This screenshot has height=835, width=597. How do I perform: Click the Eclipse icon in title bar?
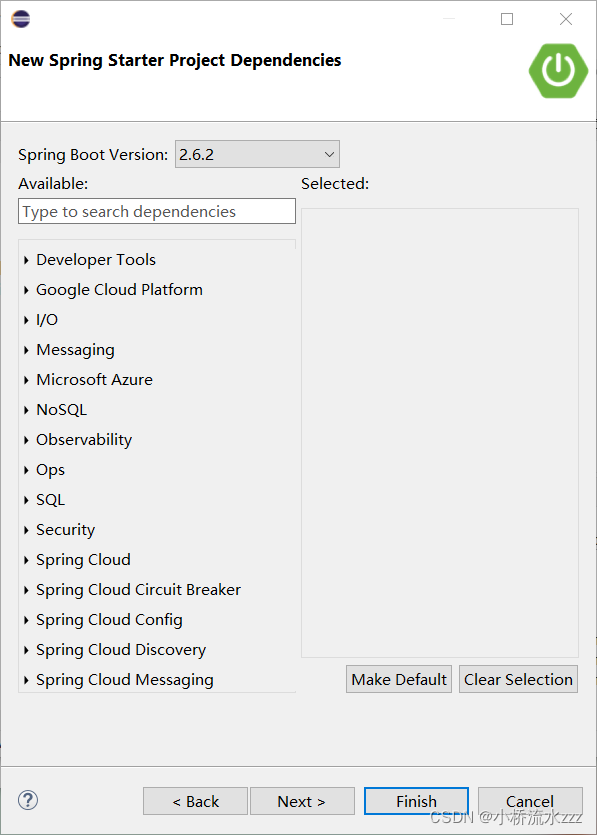[20, 19]
